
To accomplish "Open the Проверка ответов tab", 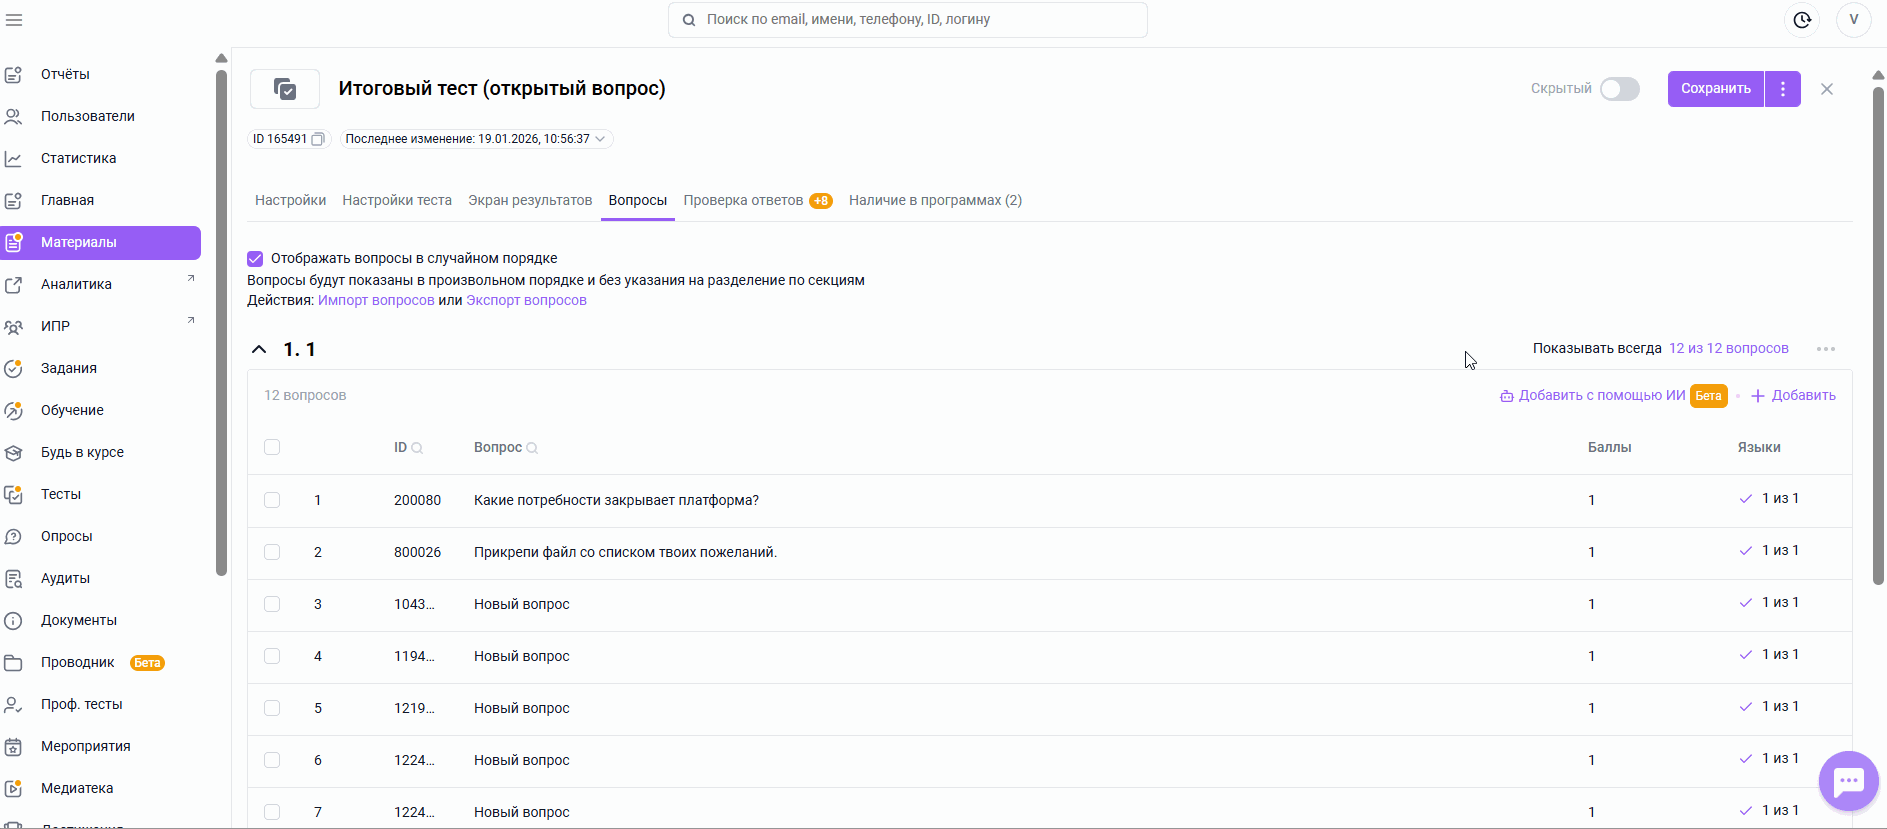I will click(x=757, y=200).
